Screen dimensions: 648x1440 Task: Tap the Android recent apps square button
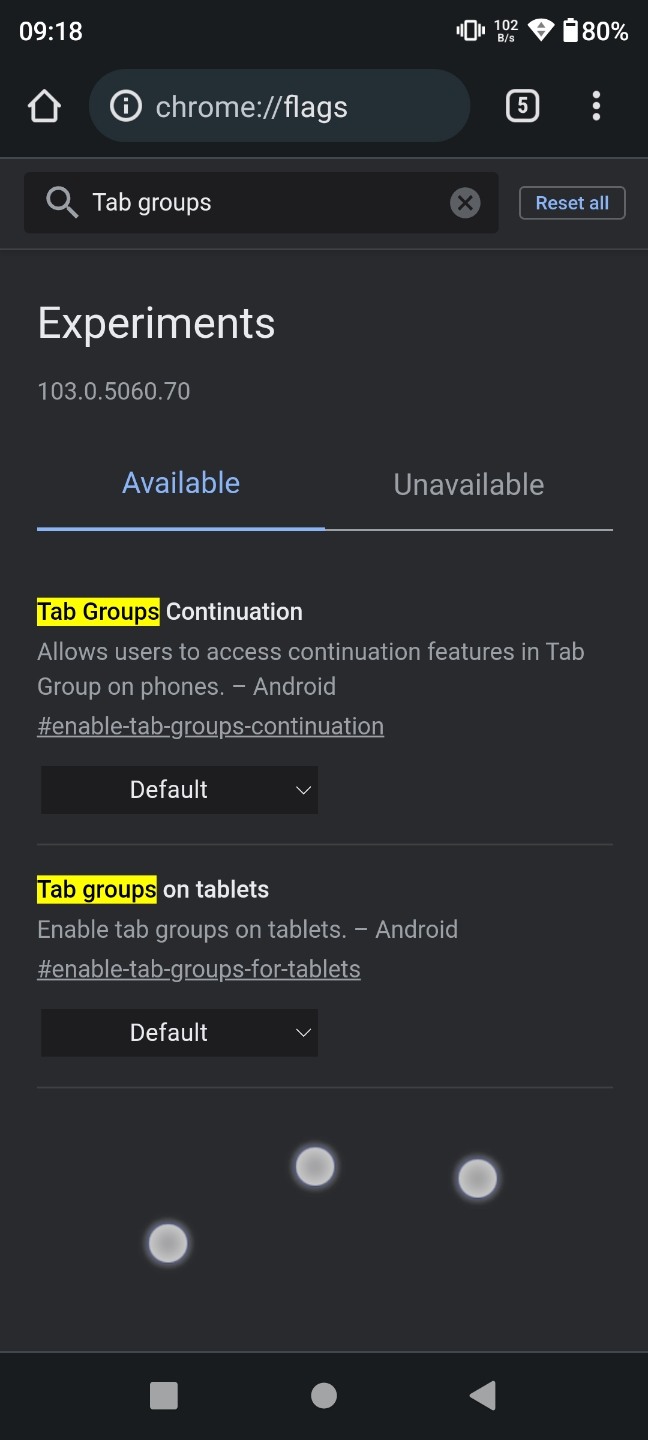tap(164, 1395)
